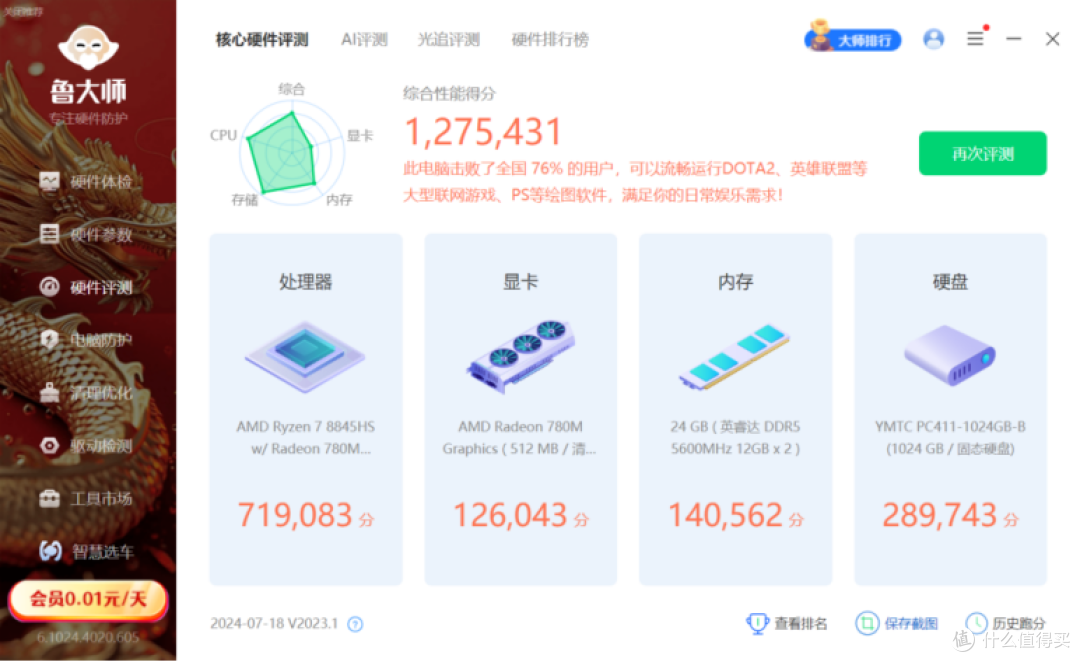
Task: Click the hard drive illustration
Action: tap(950, 355)
